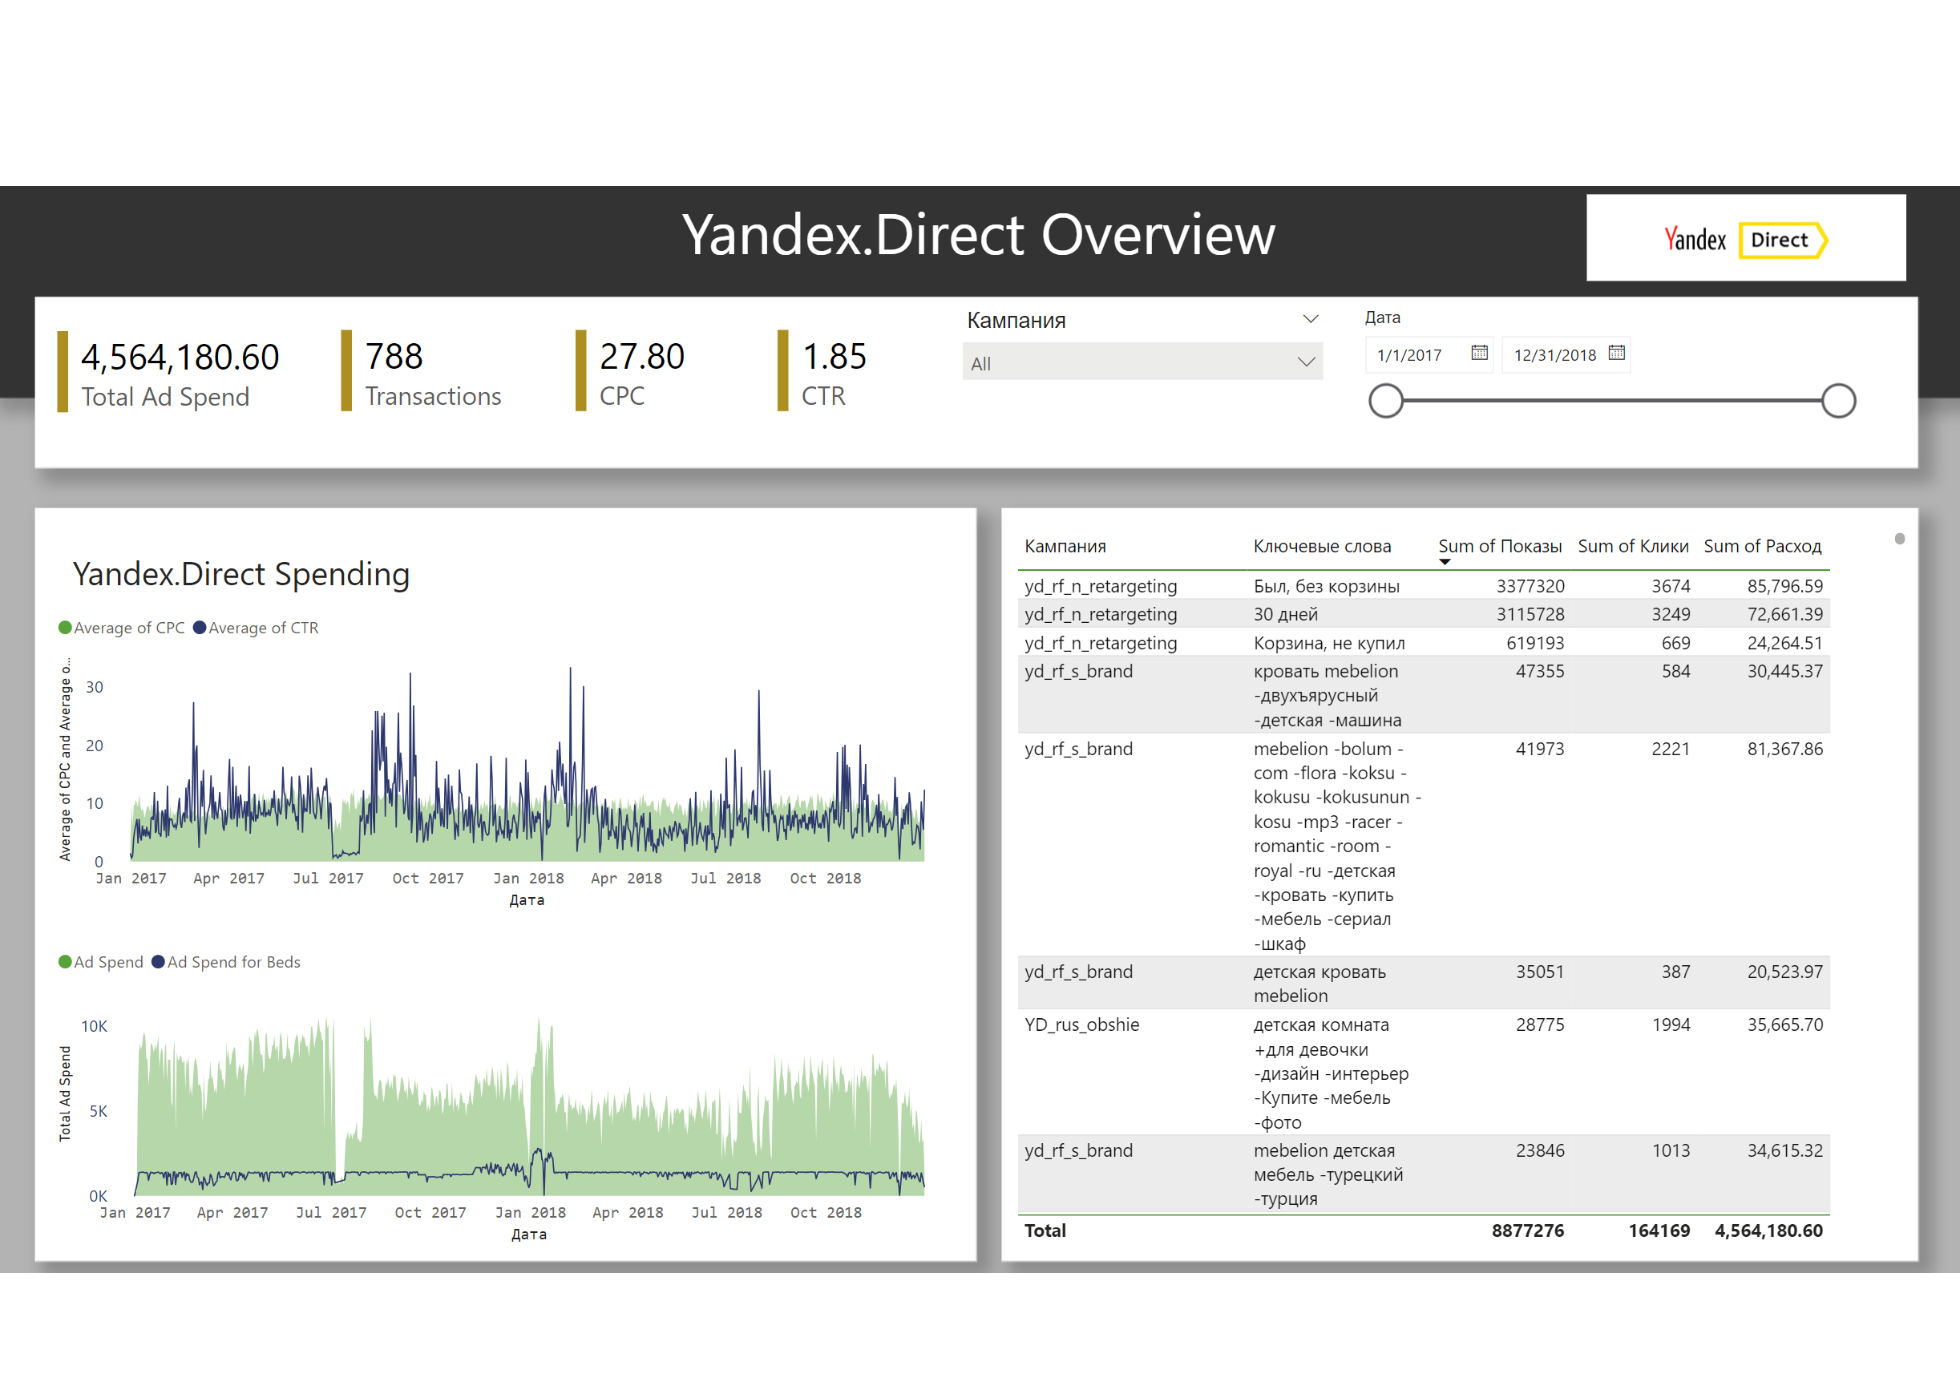Click the 12/31/2018 end date field
Viewport: 1960px width, 1383px height.
1554,355
